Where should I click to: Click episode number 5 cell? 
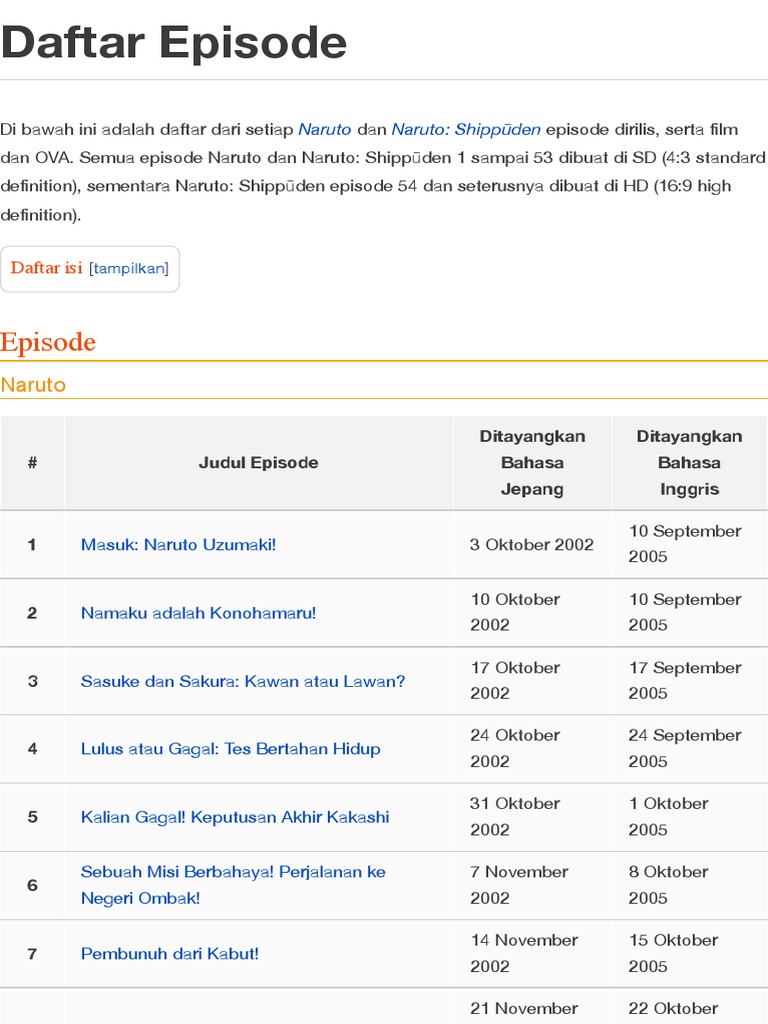pyautogui.click(x=32, y=817)
